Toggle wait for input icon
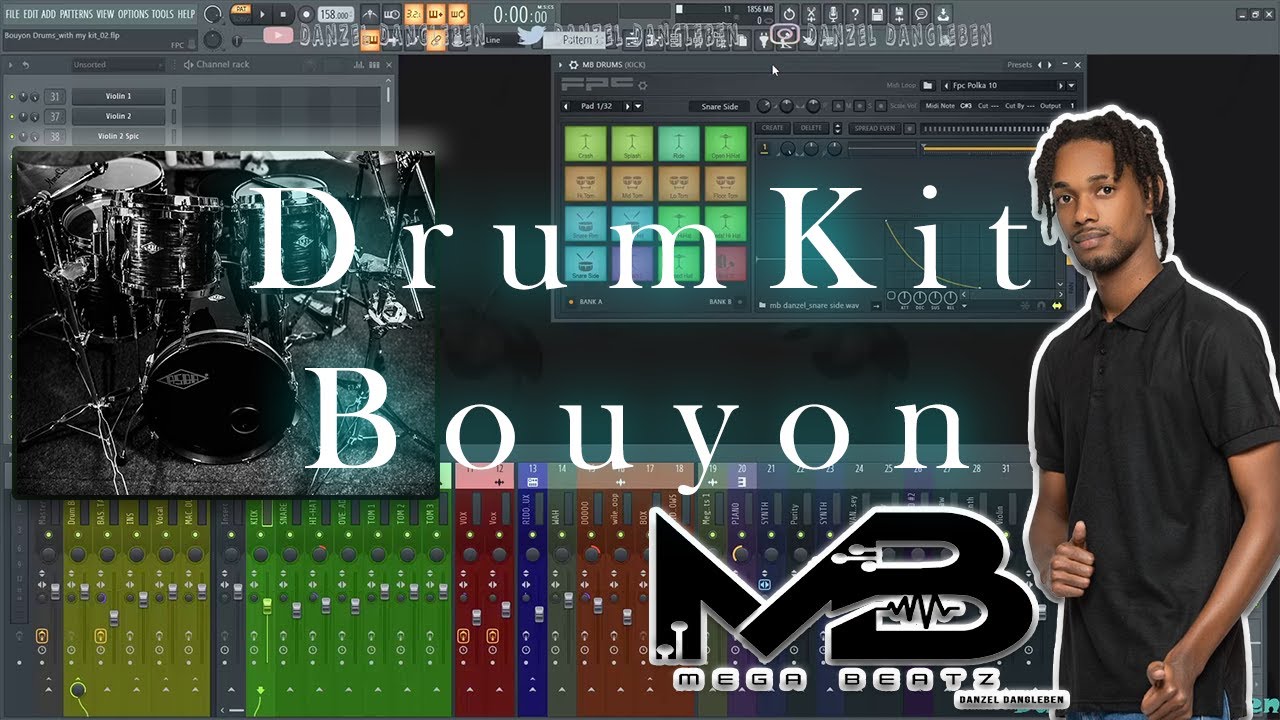Viewport: 1280px width, 720px height. point(392,14)
